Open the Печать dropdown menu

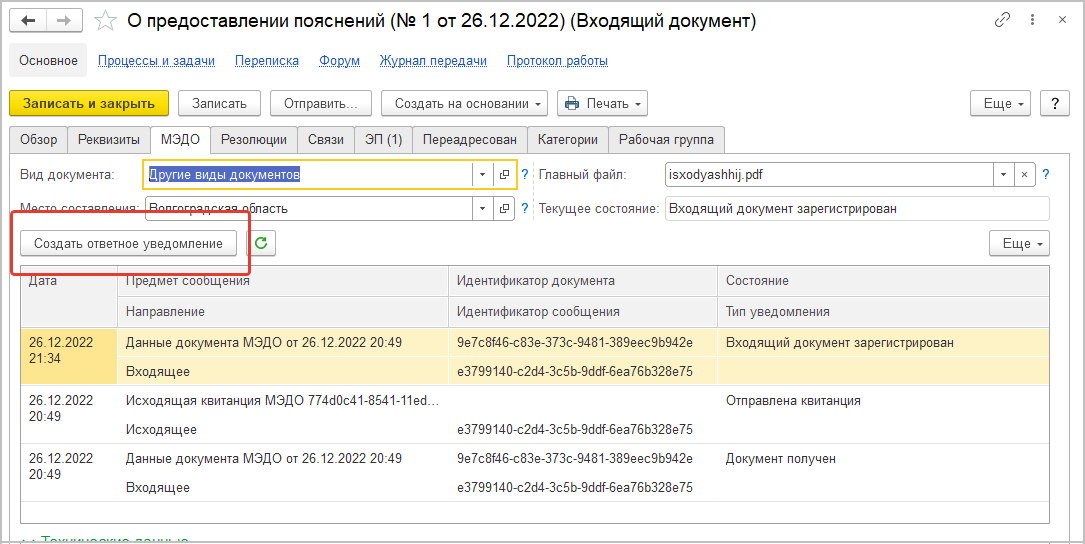[x=602, y=103]
